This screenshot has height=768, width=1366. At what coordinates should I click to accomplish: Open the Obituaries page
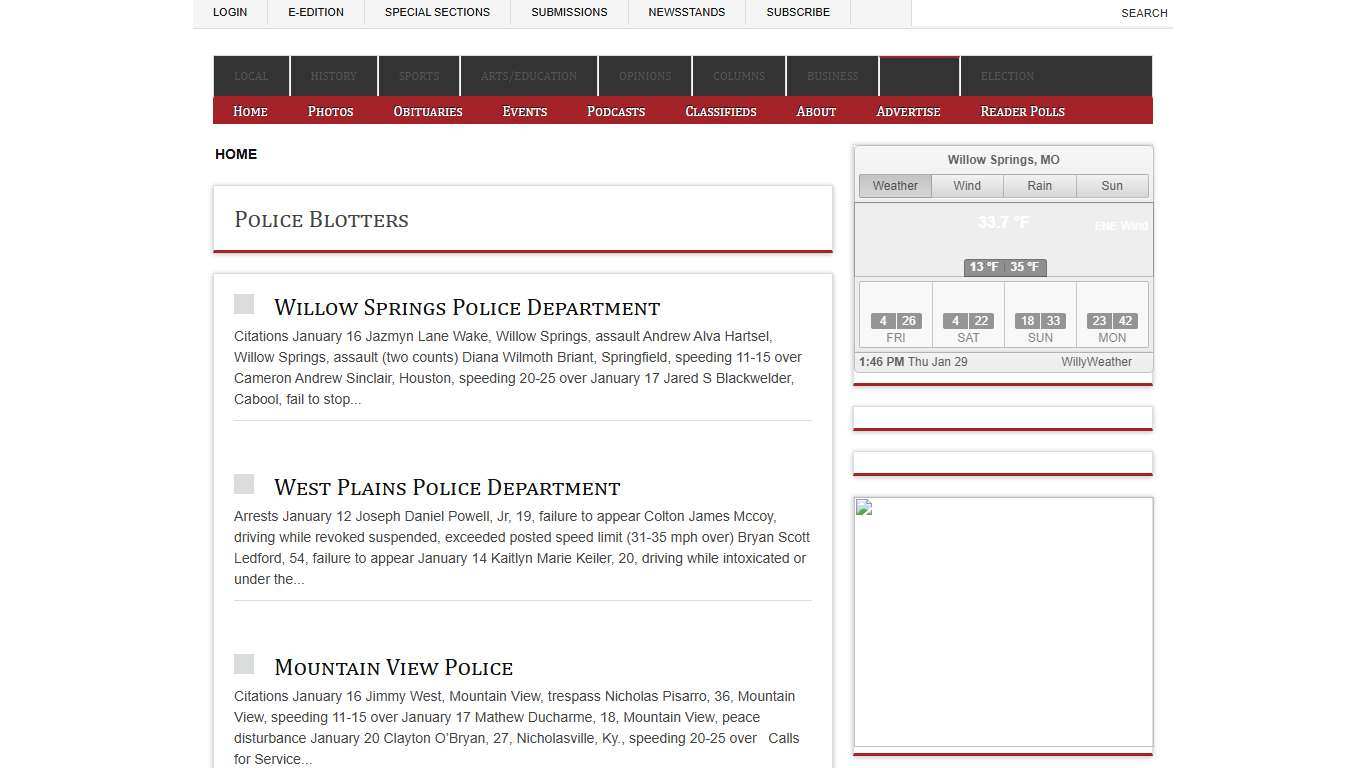[427, 111]
